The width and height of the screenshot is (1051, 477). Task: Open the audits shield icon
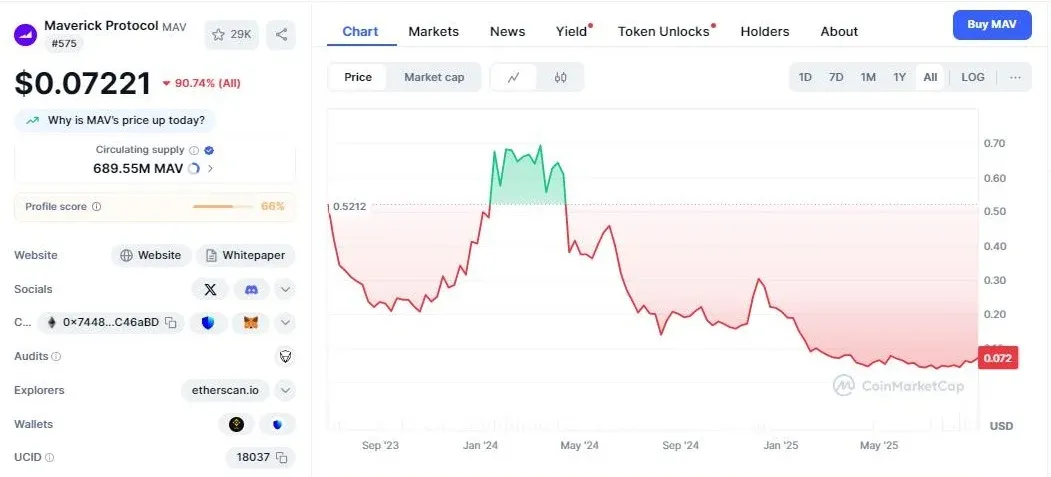point(286,356)
